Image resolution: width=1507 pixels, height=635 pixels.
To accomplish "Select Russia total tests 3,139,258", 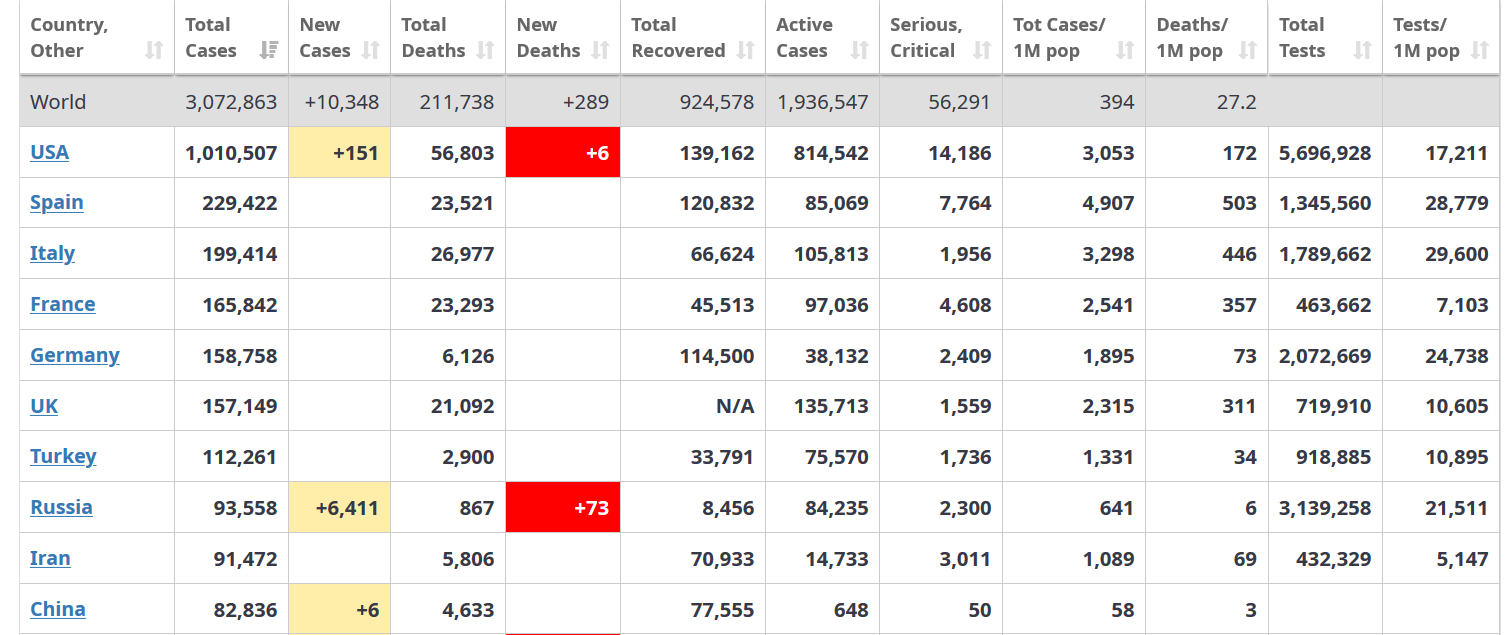I will [x=1325, y=508].
